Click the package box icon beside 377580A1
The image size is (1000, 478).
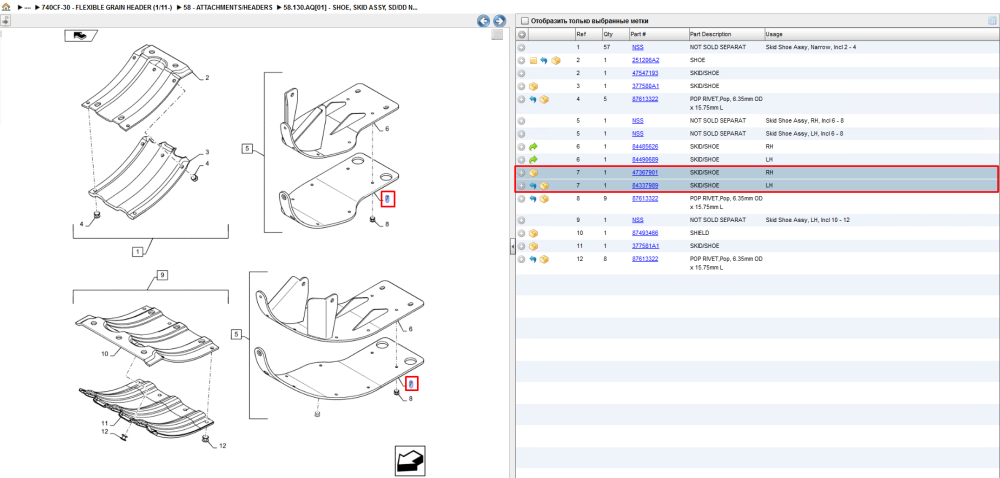tap(534, 86)
